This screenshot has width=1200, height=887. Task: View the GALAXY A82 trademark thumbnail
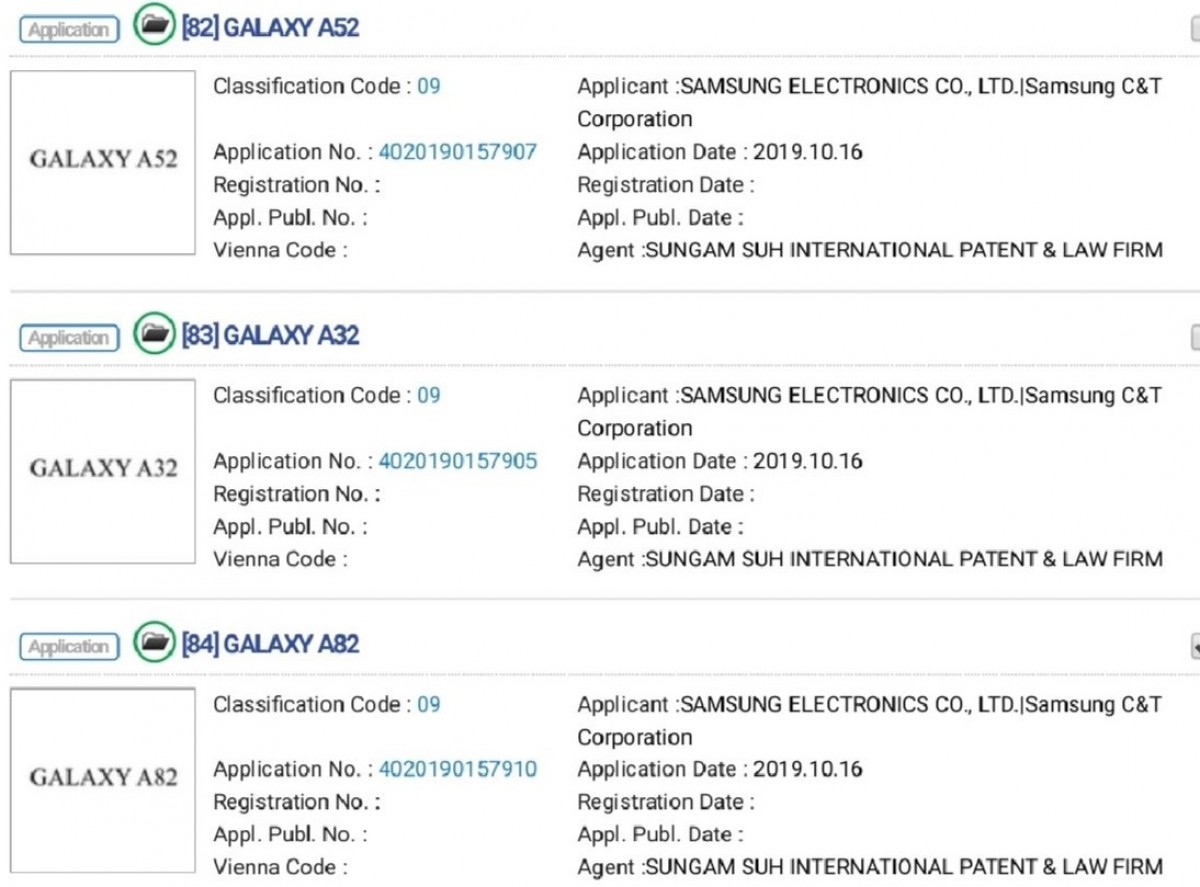103,779
